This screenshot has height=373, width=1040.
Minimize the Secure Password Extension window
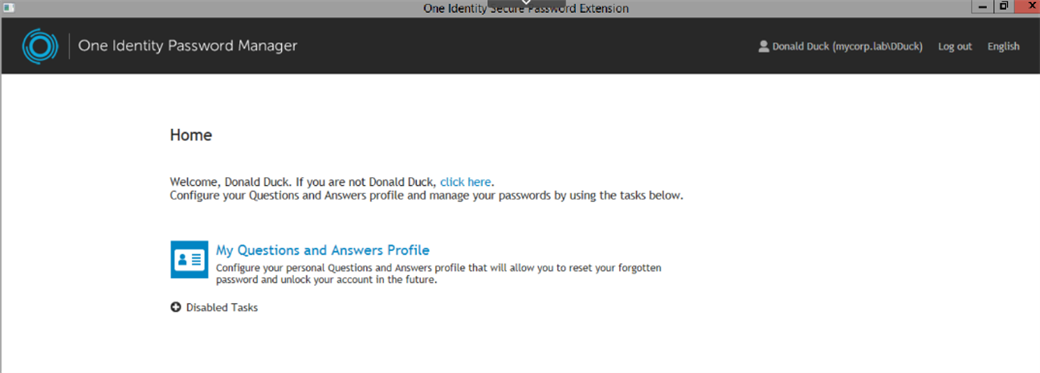(x=982, y=7)
